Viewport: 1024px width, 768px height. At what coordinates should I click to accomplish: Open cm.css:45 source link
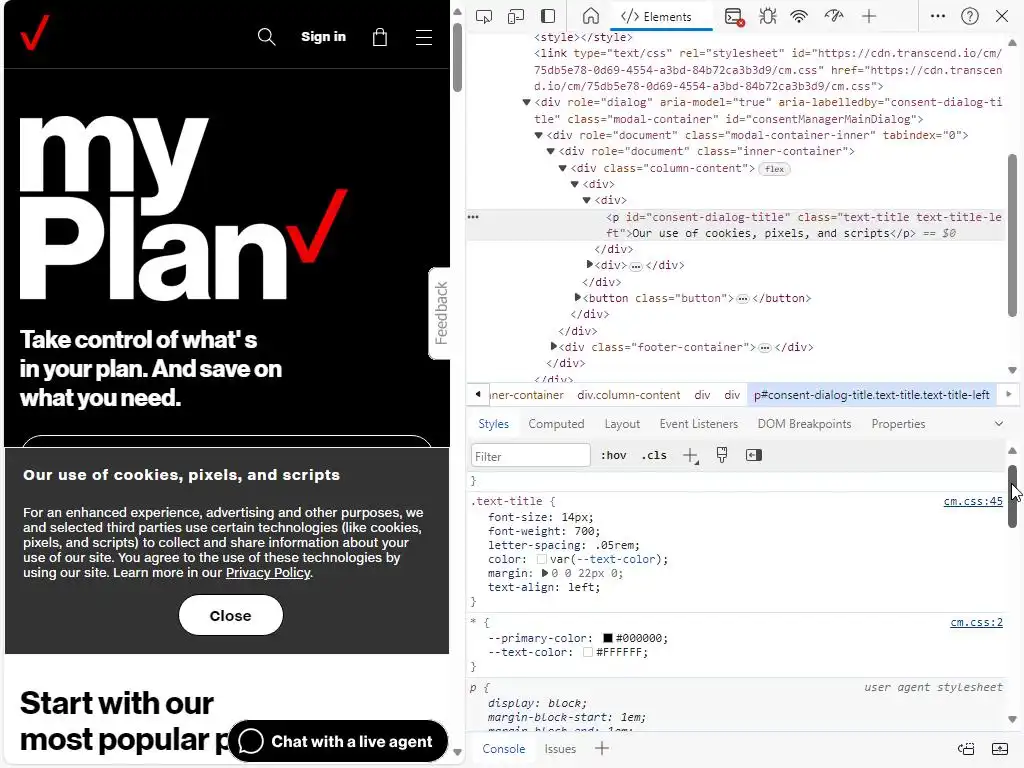972,502
